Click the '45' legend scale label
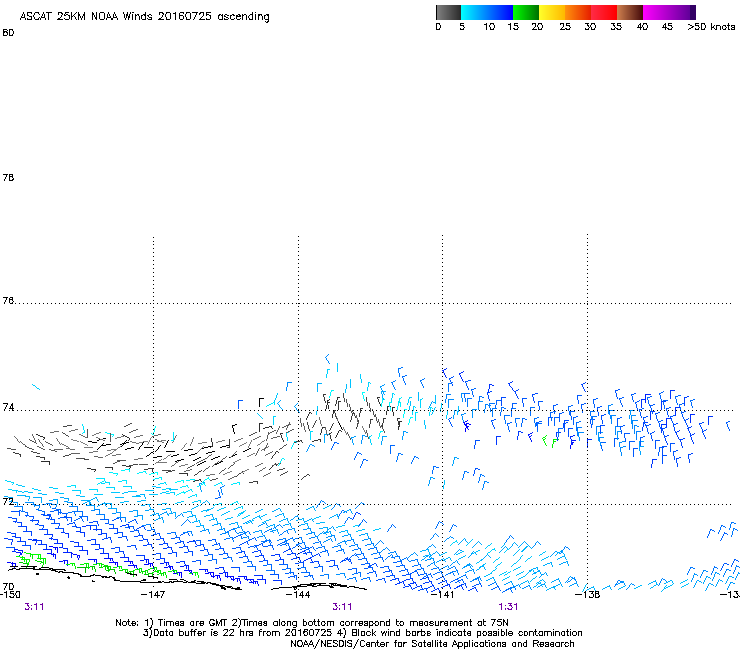This screenshot has width=740, height=650. [667, 27]
